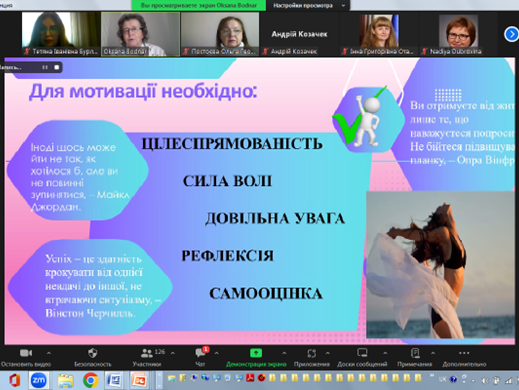Select Постоєва Ольга video thumbnail
519x390 pixels.
tap(220, 34)
